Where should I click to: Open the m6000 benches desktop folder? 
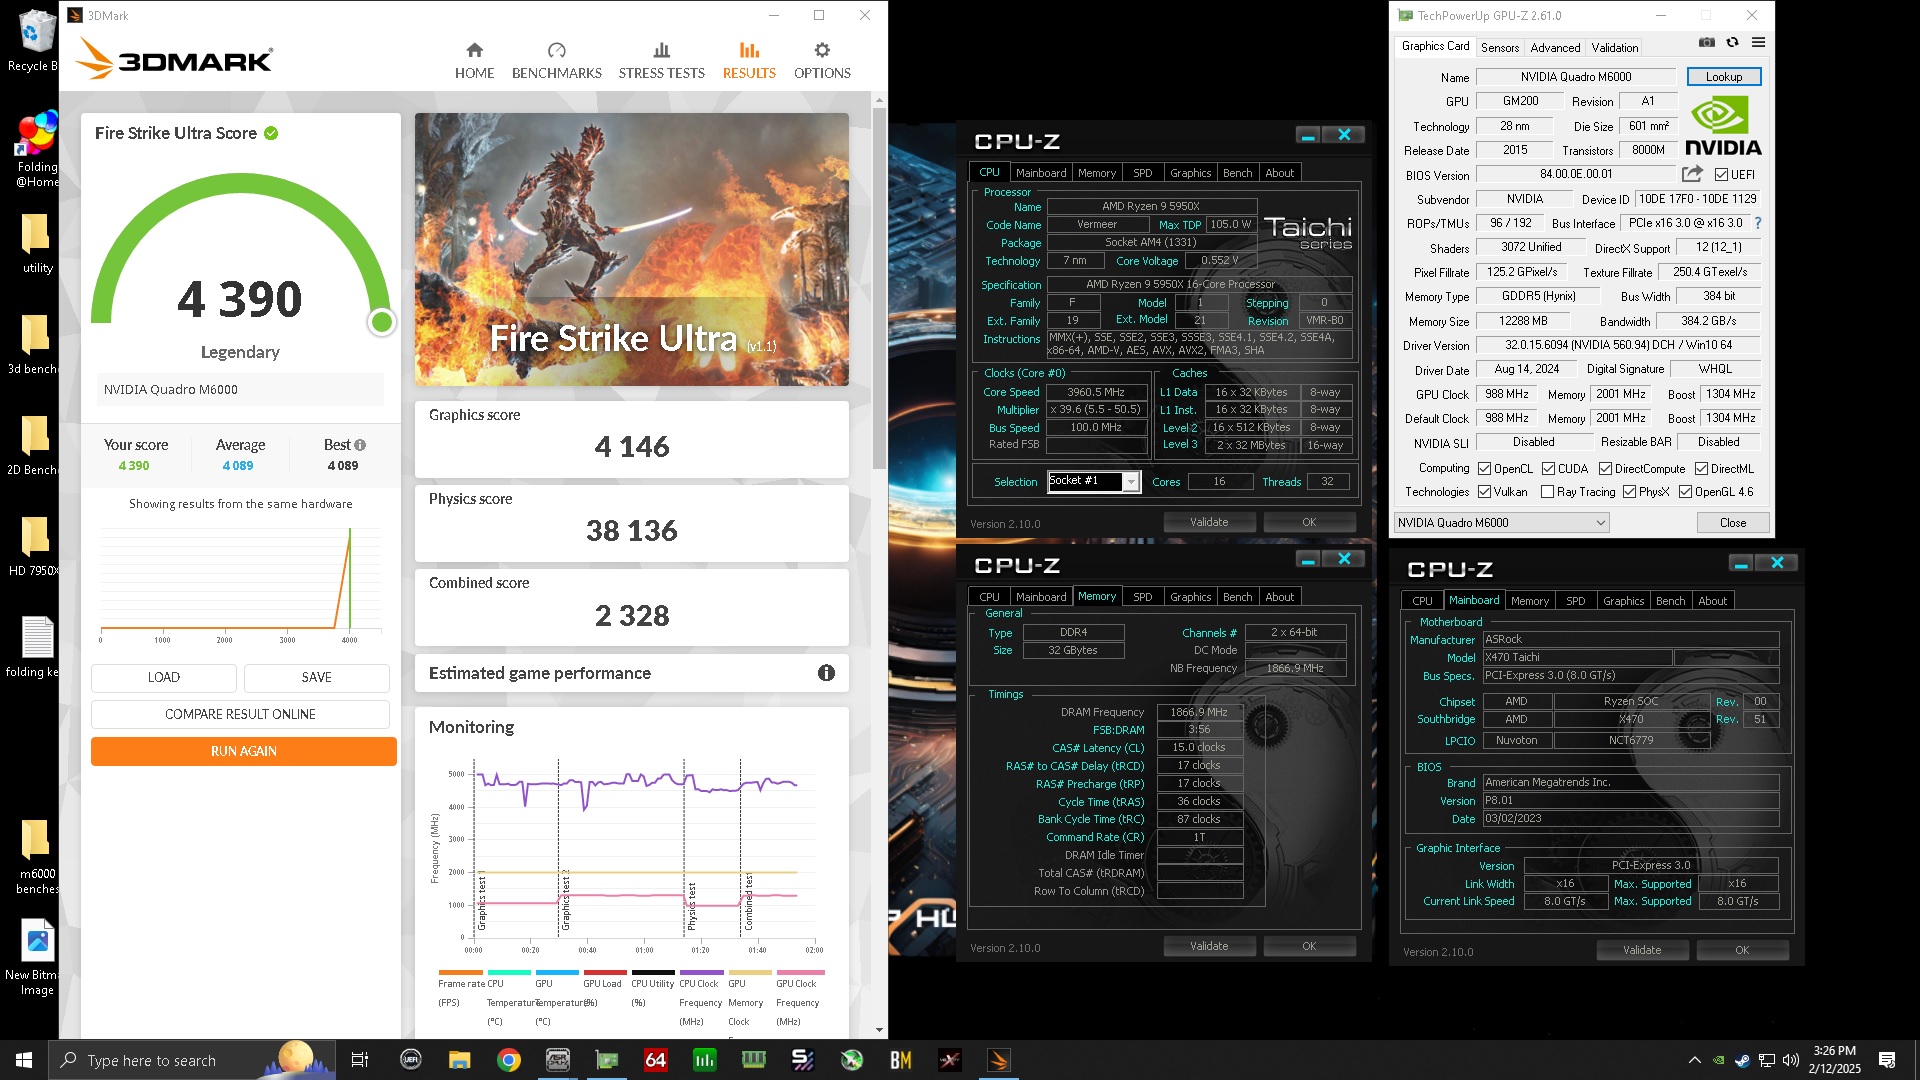[37, 857]
